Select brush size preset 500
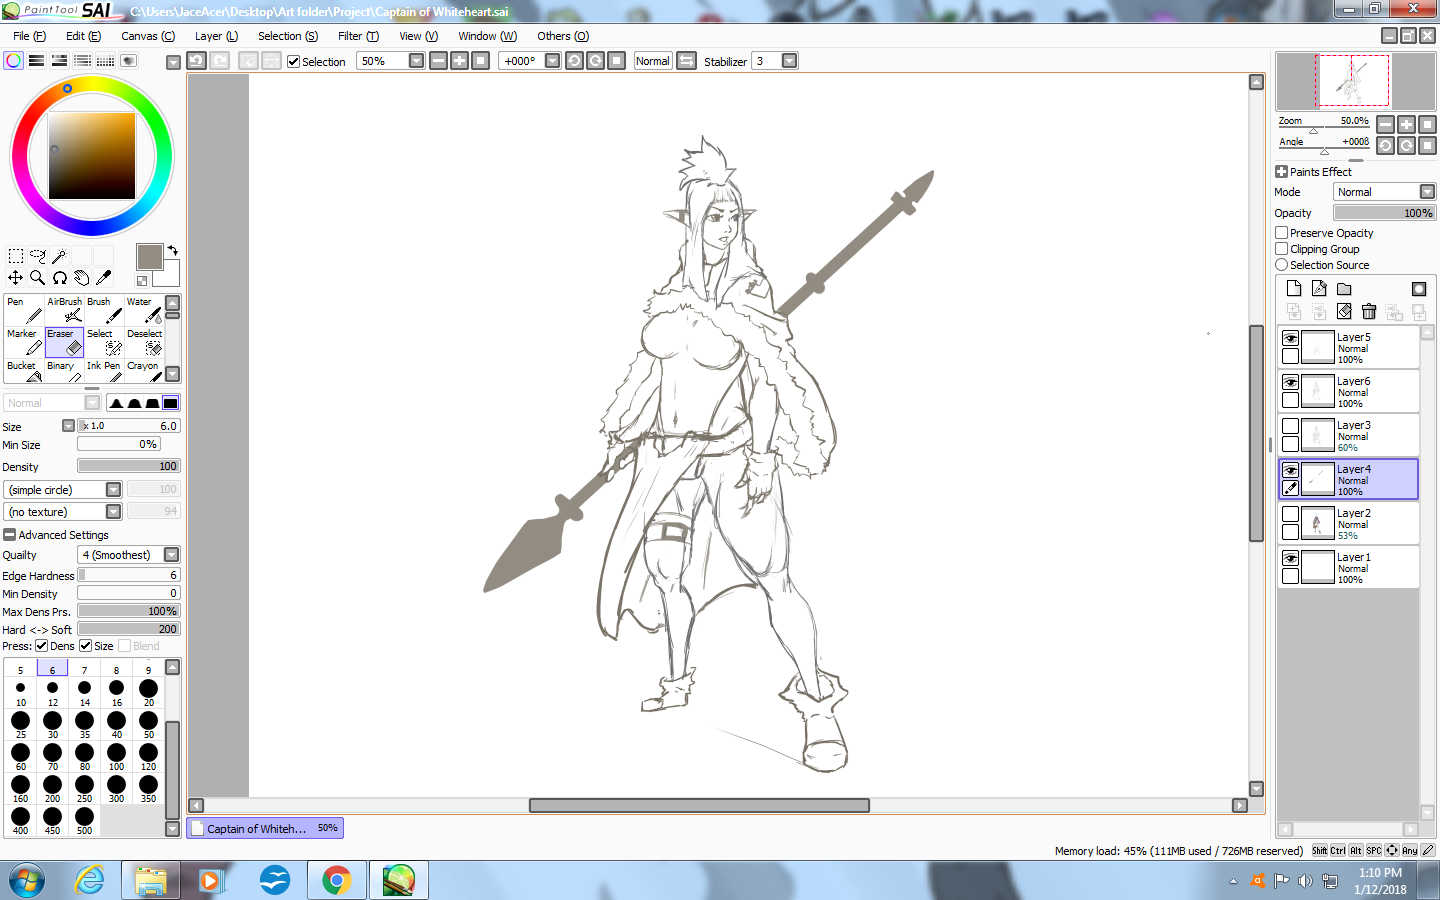Screen dimensions: 1440x900 click(84, 820)
